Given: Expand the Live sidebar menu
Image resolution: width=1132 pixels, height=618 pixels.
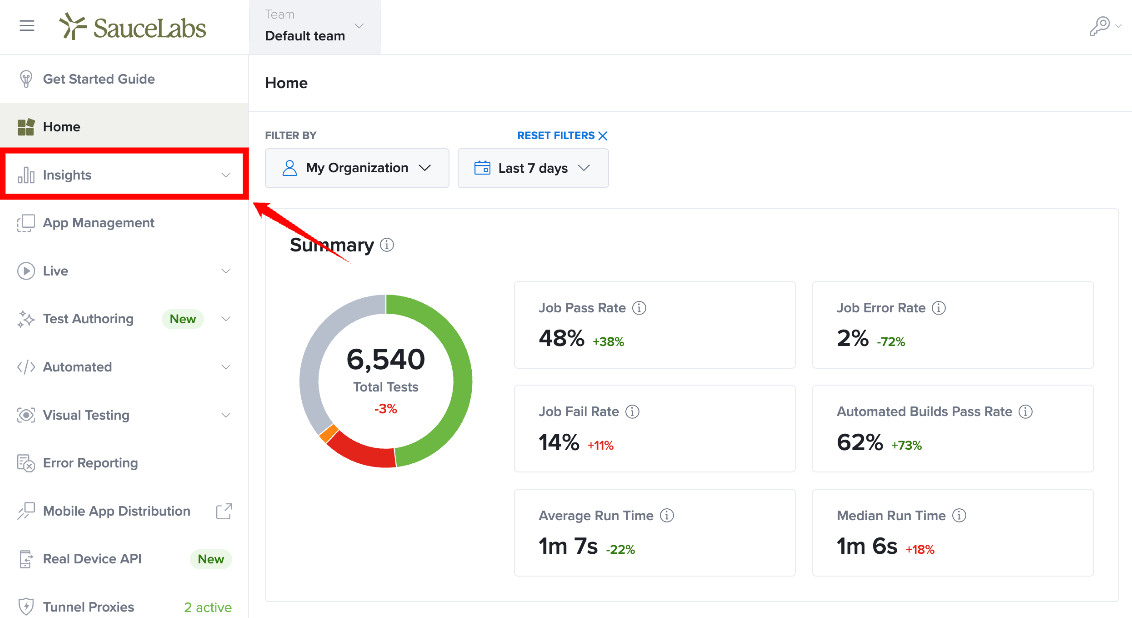Looking at the screenshot, I should coord(124,271).
